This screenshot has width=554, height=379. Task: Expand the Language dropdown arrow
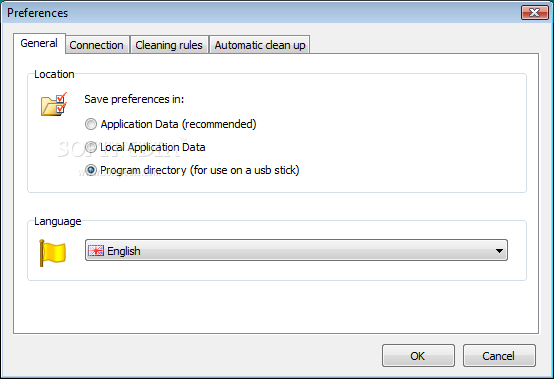tap(499, 250)
